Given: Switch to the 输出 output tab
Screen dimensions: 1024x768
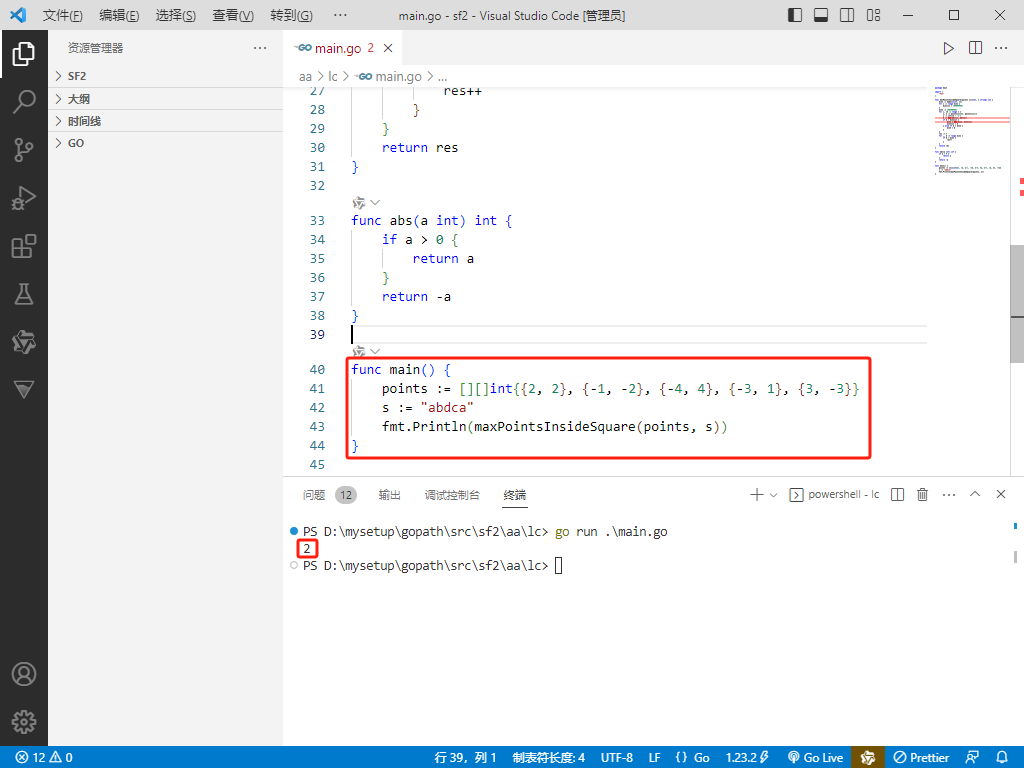Looking at the screenshot, I should coord(389,495).
